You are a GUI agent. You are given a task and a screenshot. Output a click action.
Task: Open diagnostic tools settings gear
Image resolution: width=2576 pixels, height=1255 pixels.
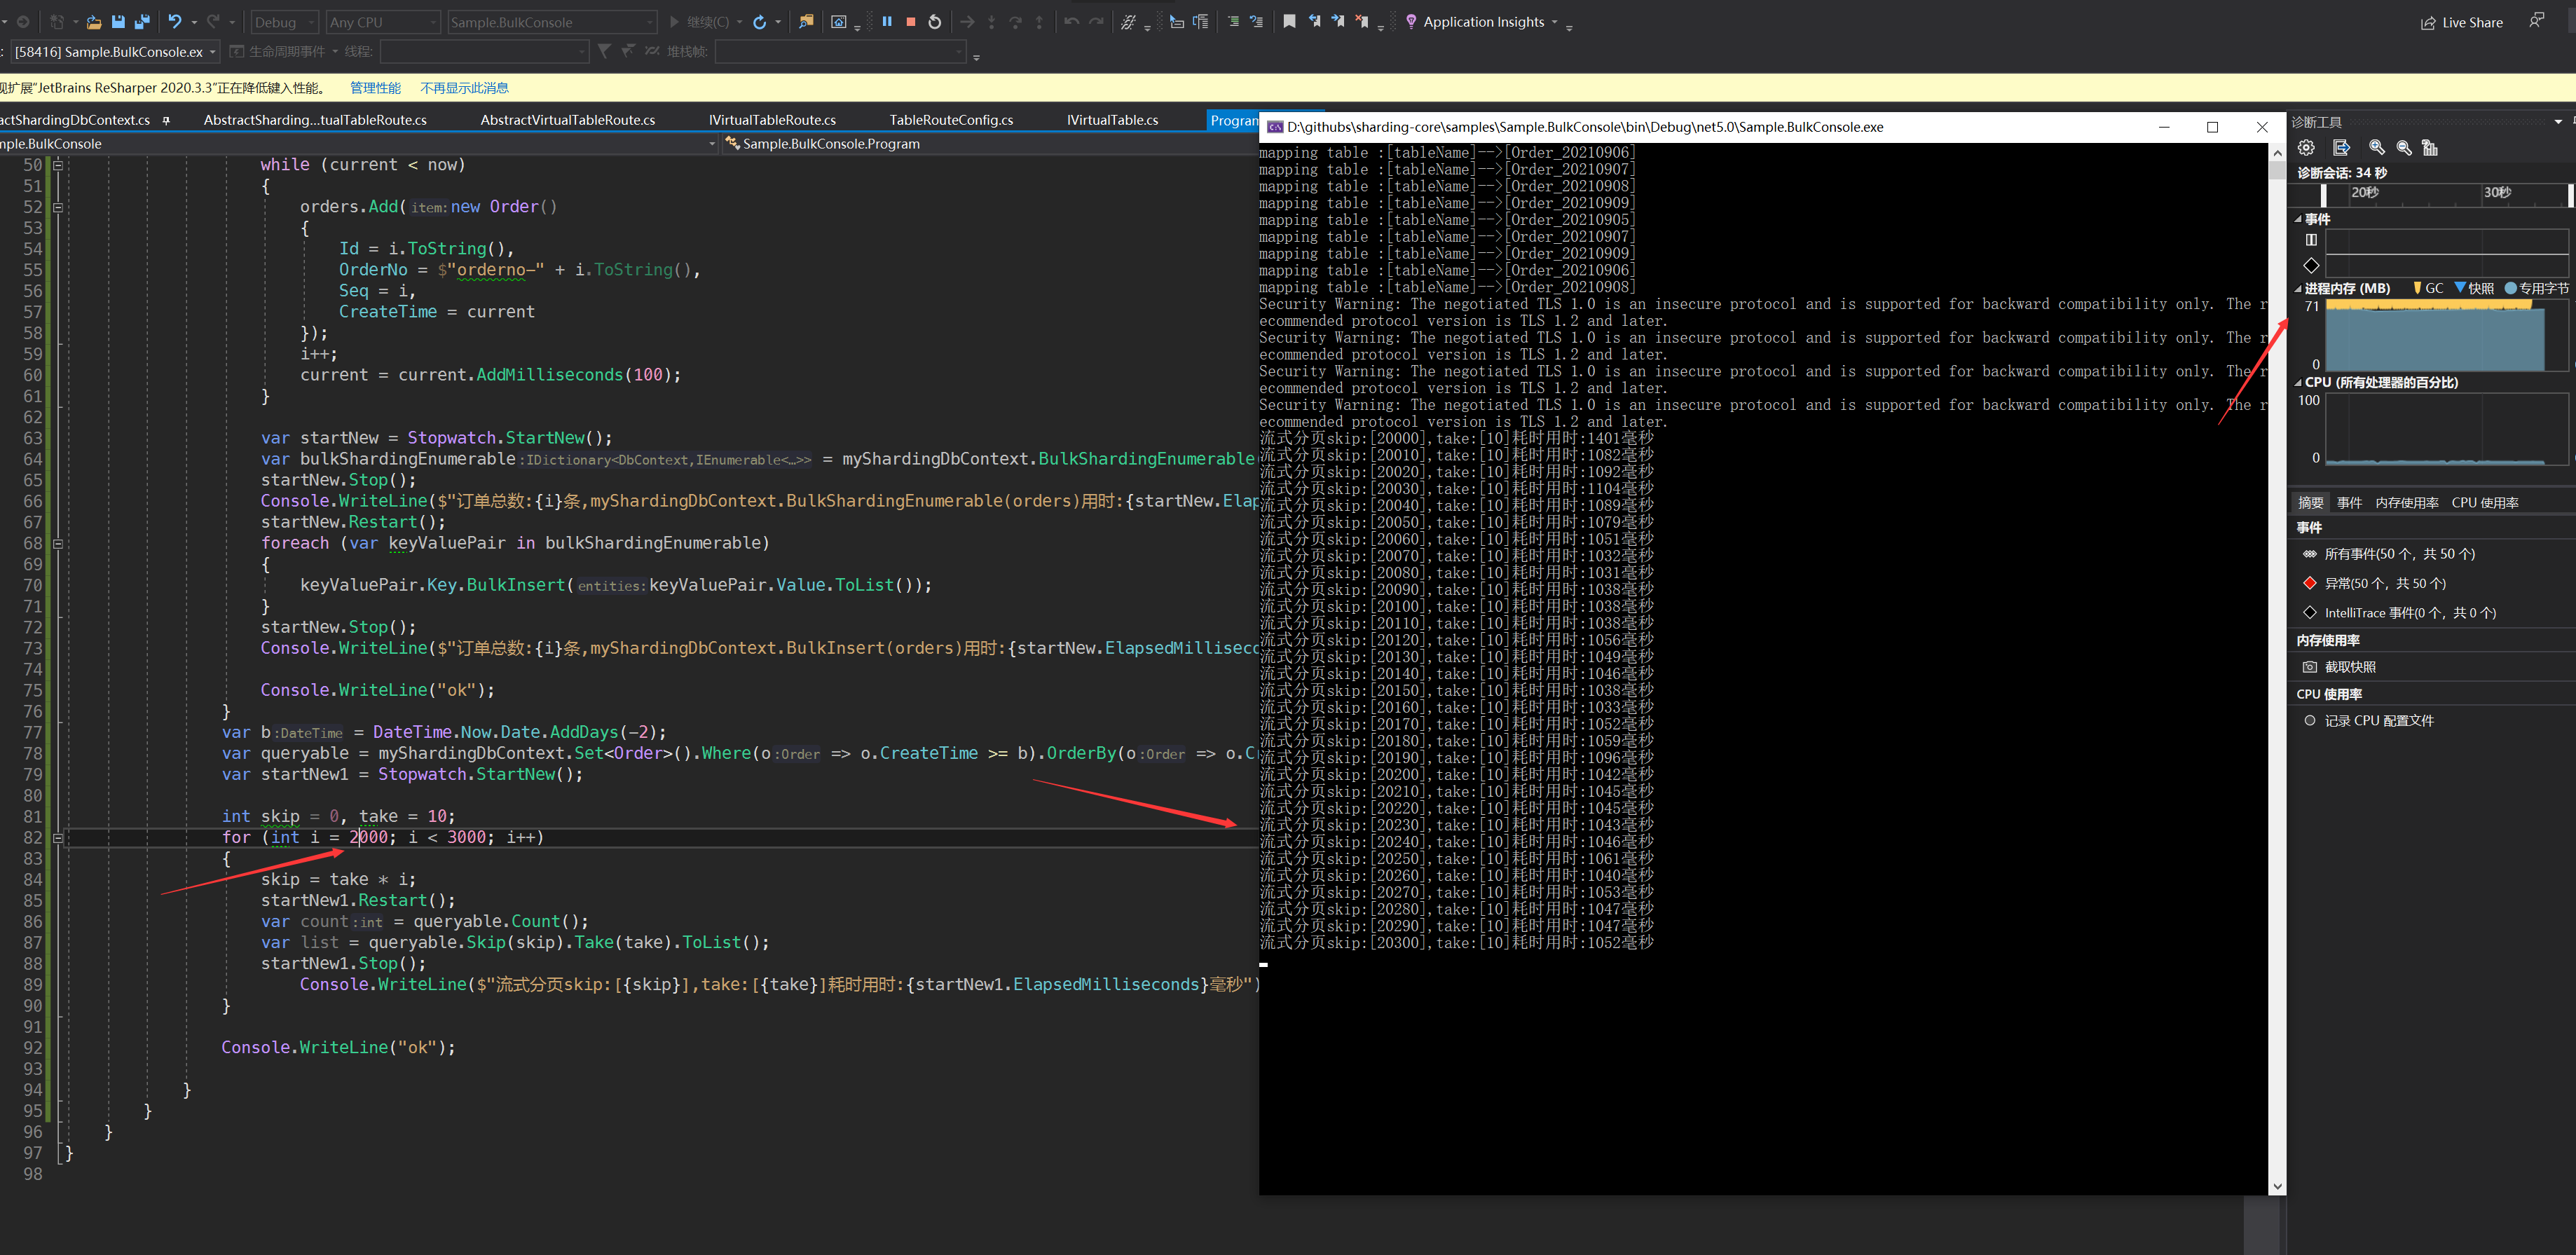click(2306, 147)
